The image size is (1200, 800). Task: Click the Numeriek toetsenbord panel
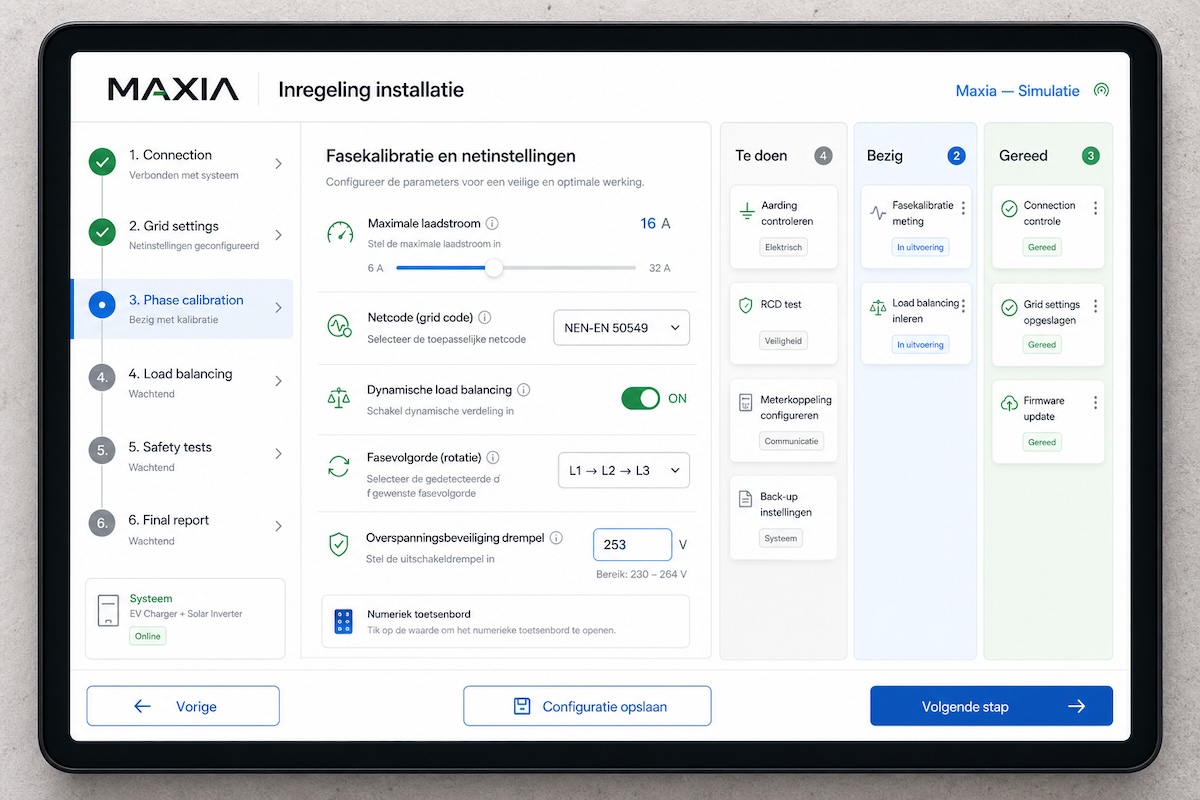(x=505, y=621)
